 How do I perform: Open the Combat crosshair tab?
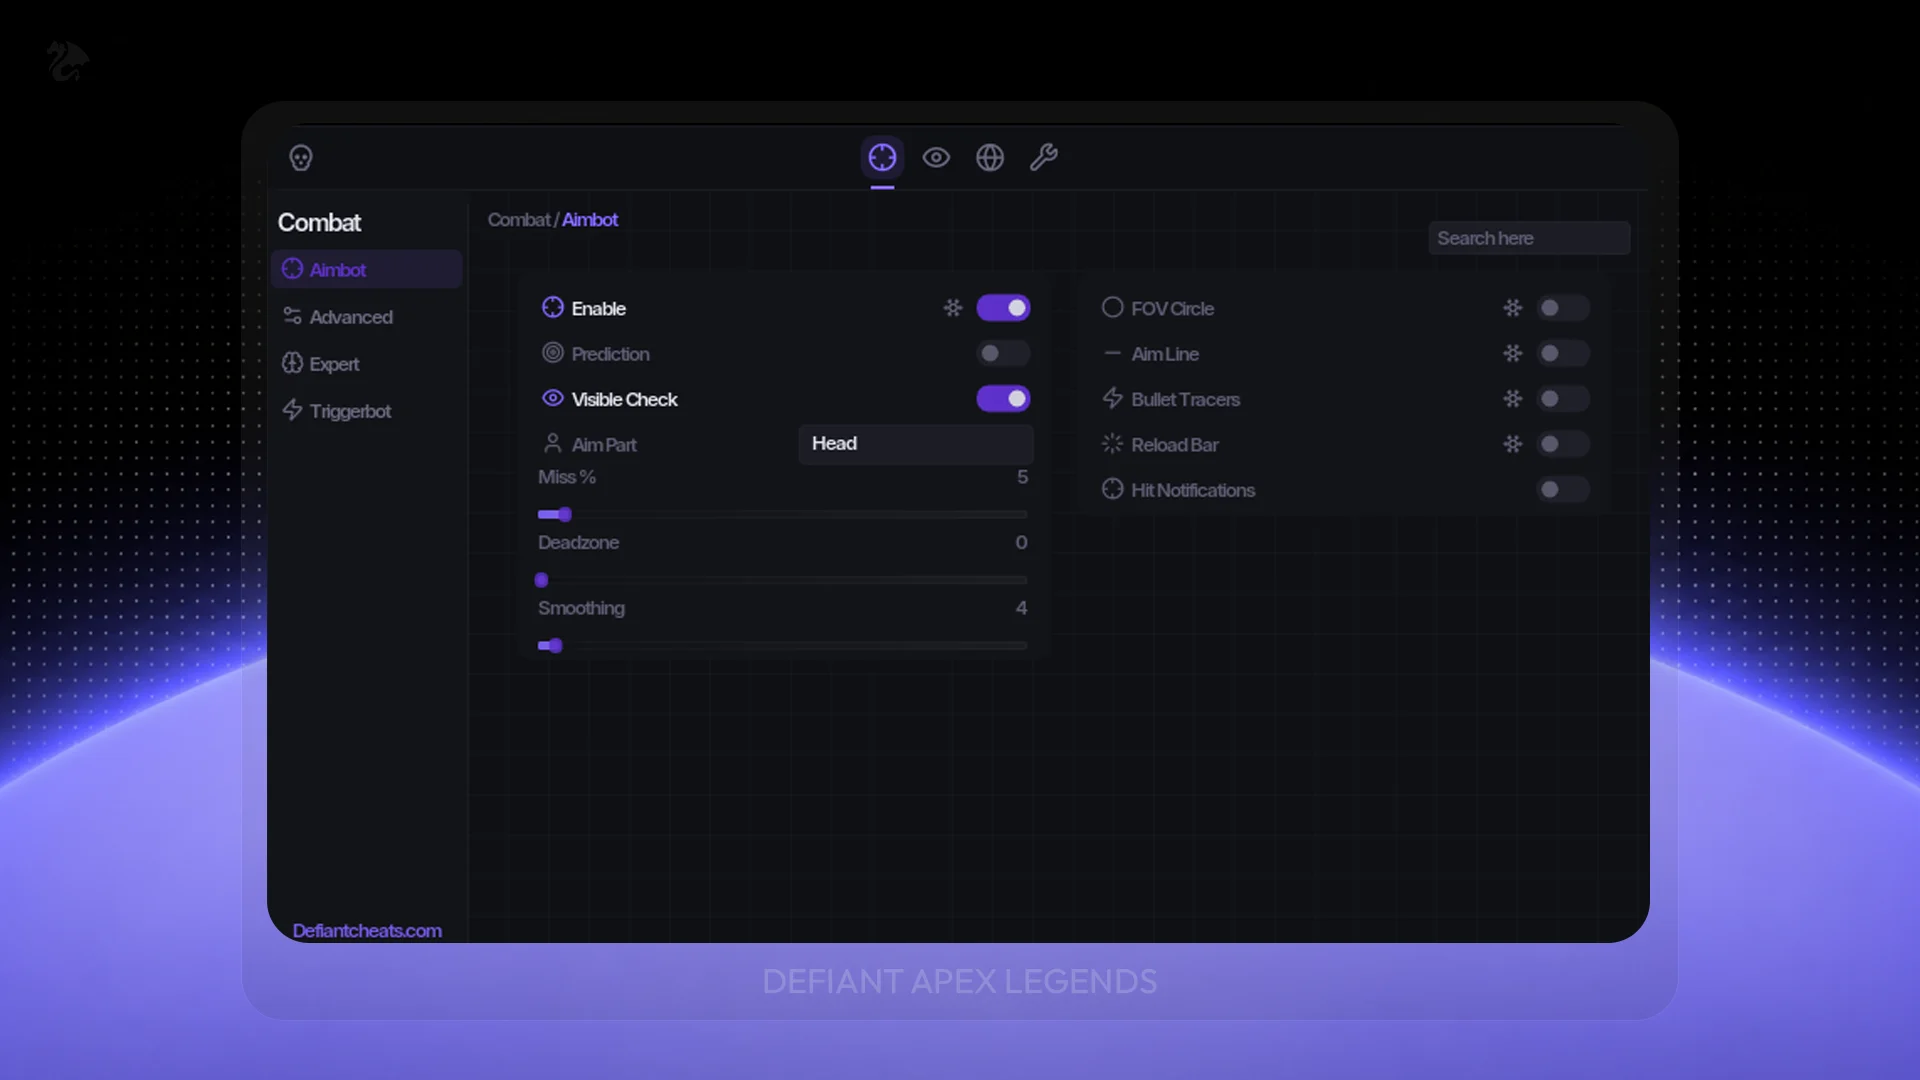tap(882, 157)
